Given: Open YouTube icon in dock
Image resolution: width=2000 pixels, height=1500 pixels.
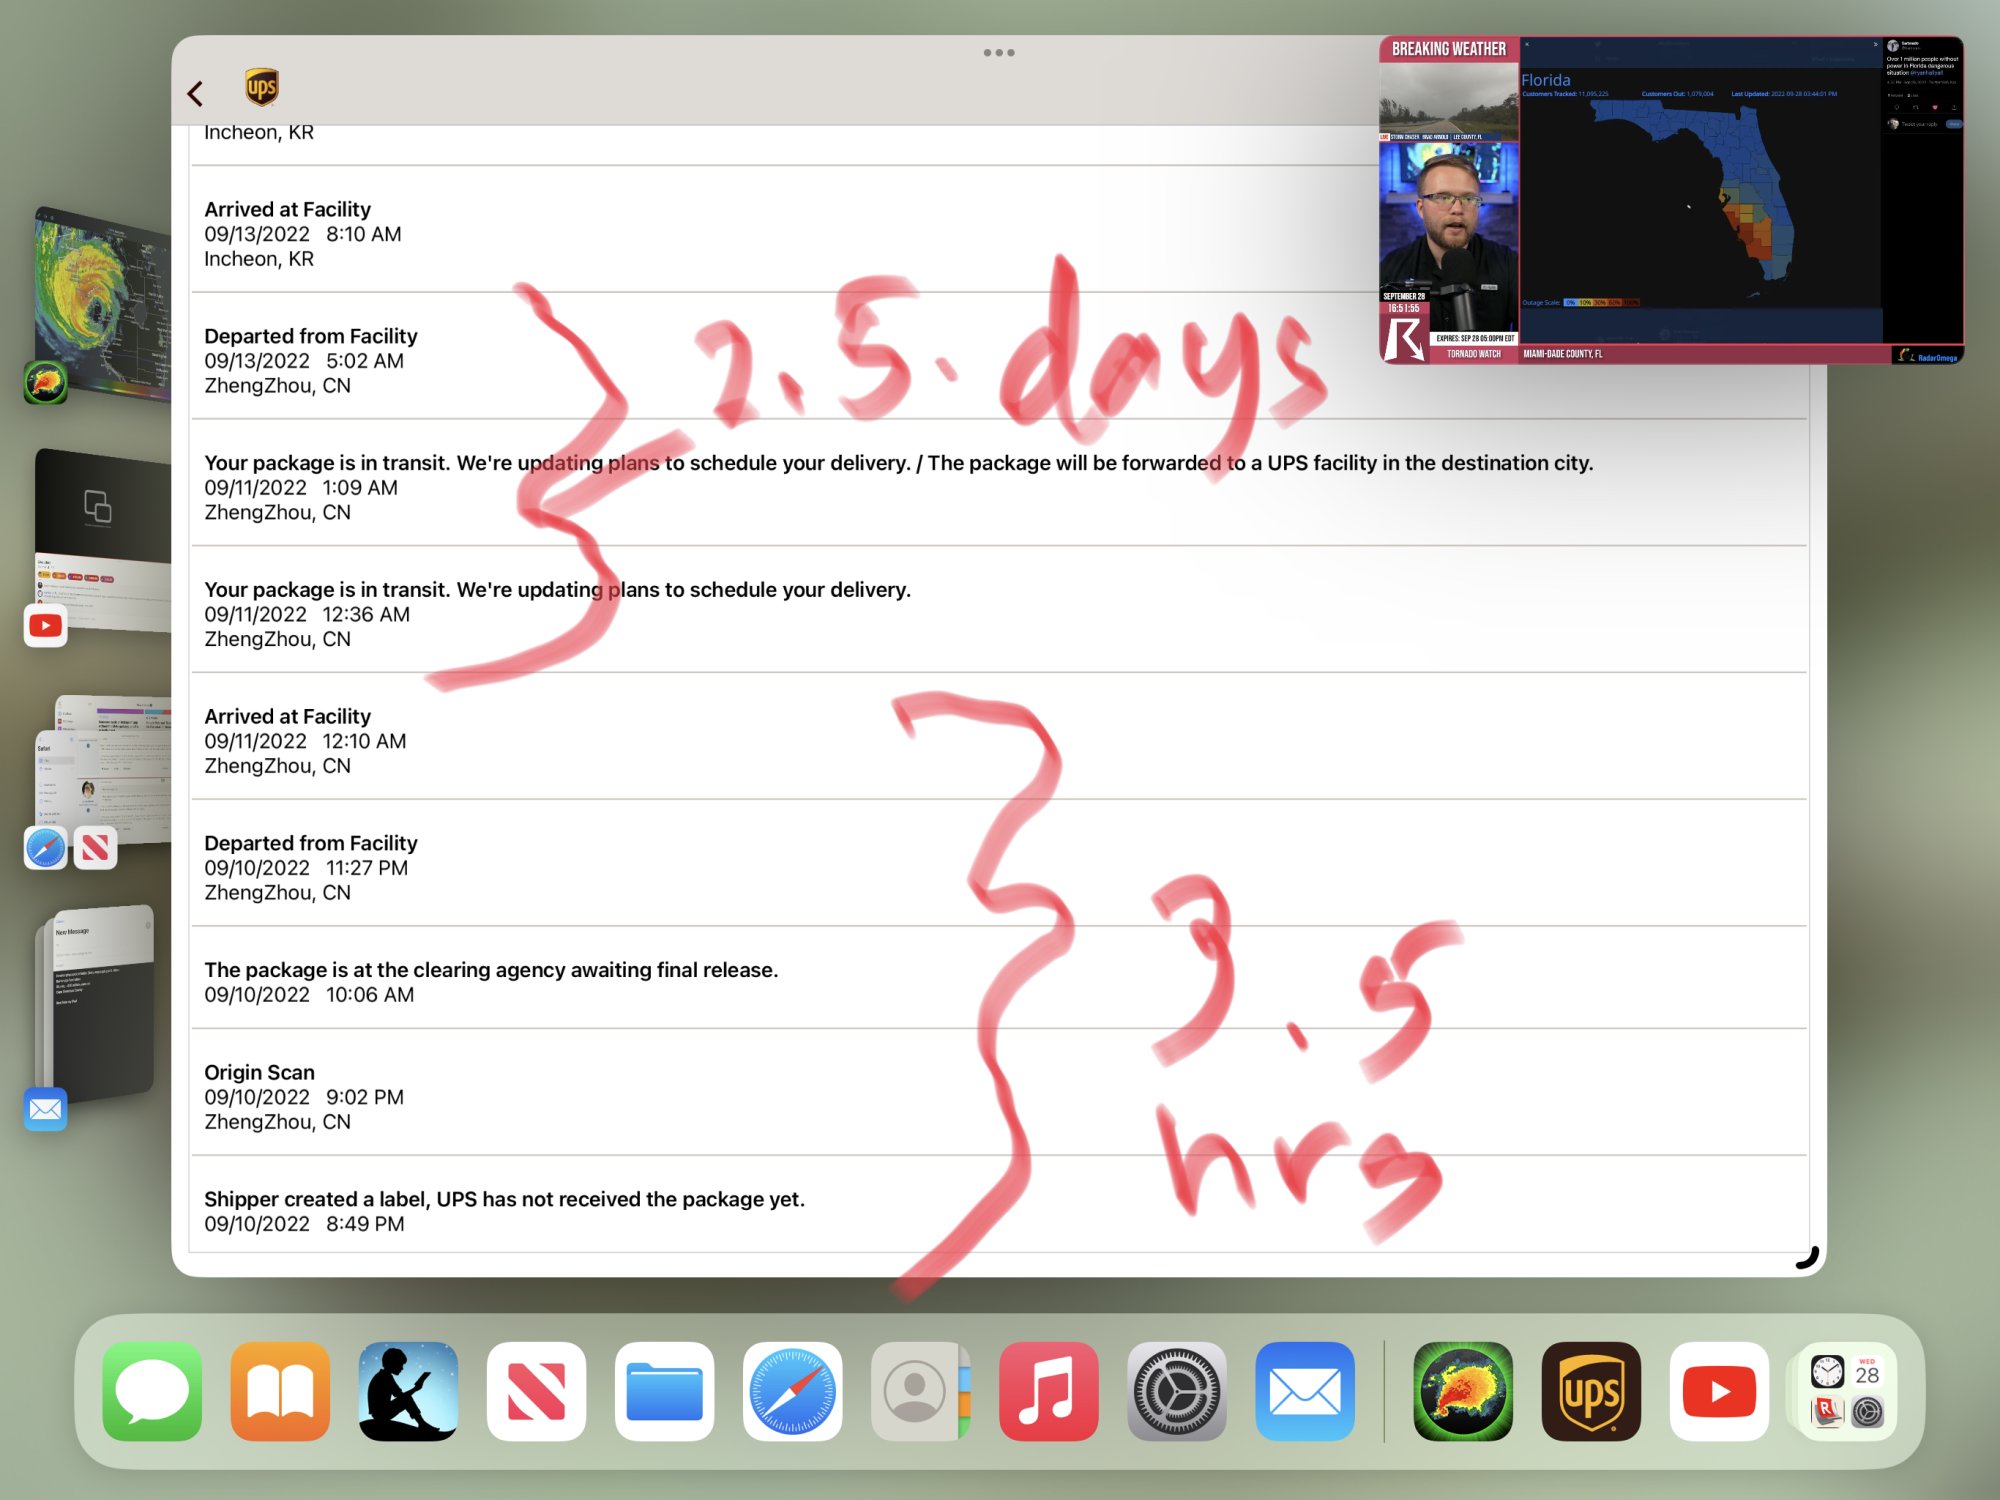Looking at the screenshot, I should point(1718,1391).
